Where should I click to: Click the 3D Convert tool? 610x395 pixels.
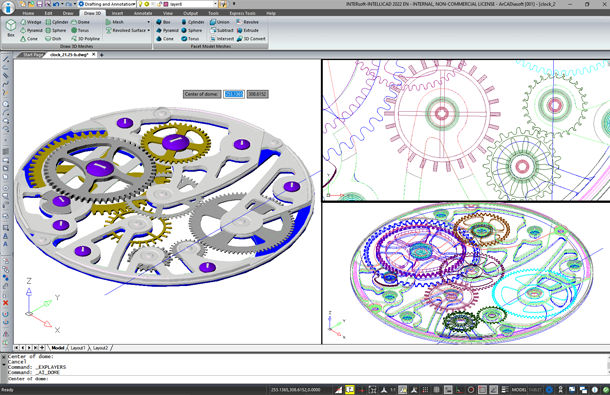pyautogui.click(x=251, y=39)
